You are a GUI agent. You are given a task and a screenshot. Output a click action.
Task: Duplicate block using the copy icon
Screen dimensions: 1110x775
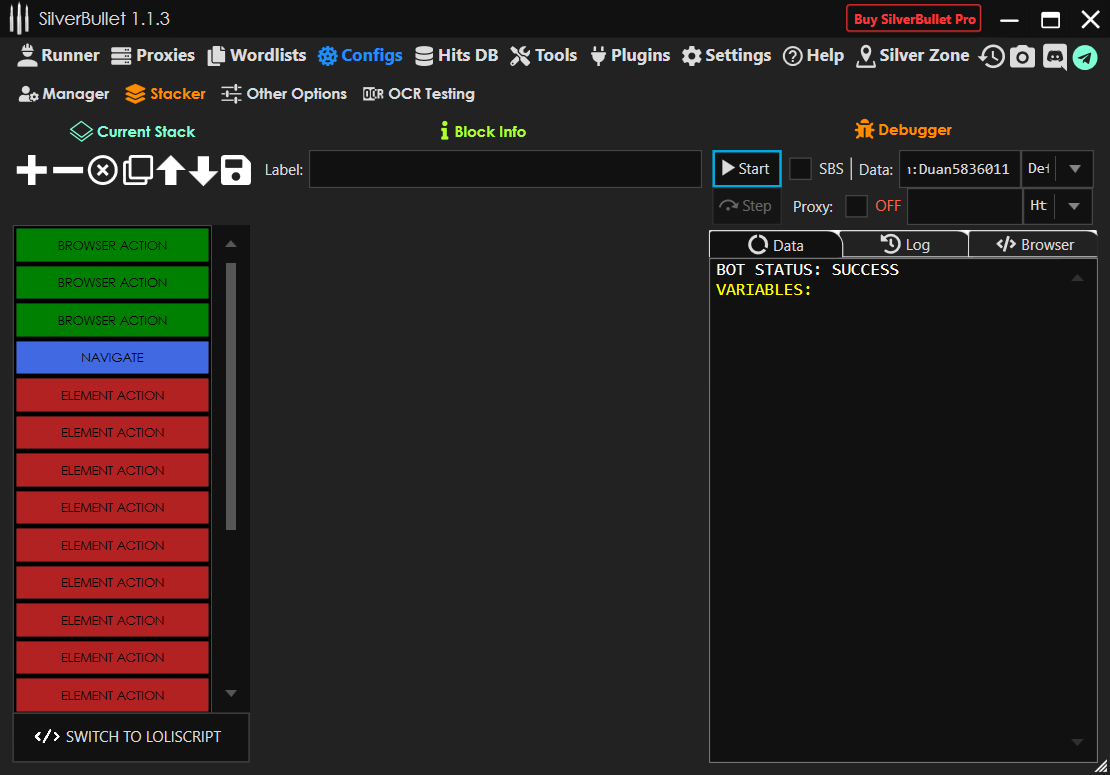137,171
